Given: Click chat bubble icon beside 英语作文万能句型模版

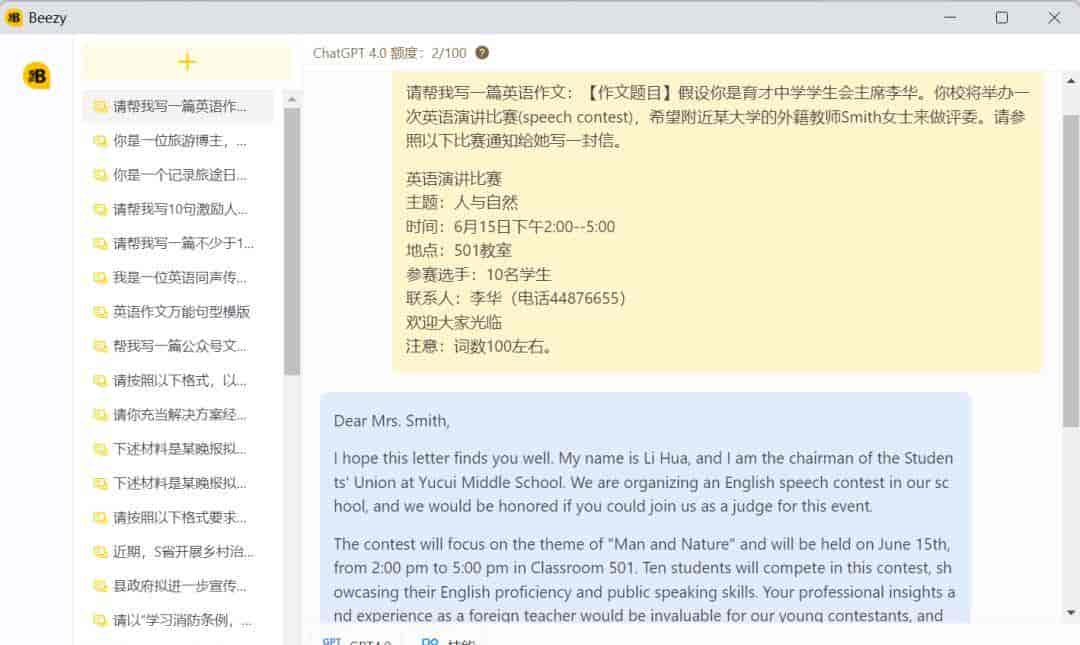Looking at the screenshot, I should [x=99, y=310].
